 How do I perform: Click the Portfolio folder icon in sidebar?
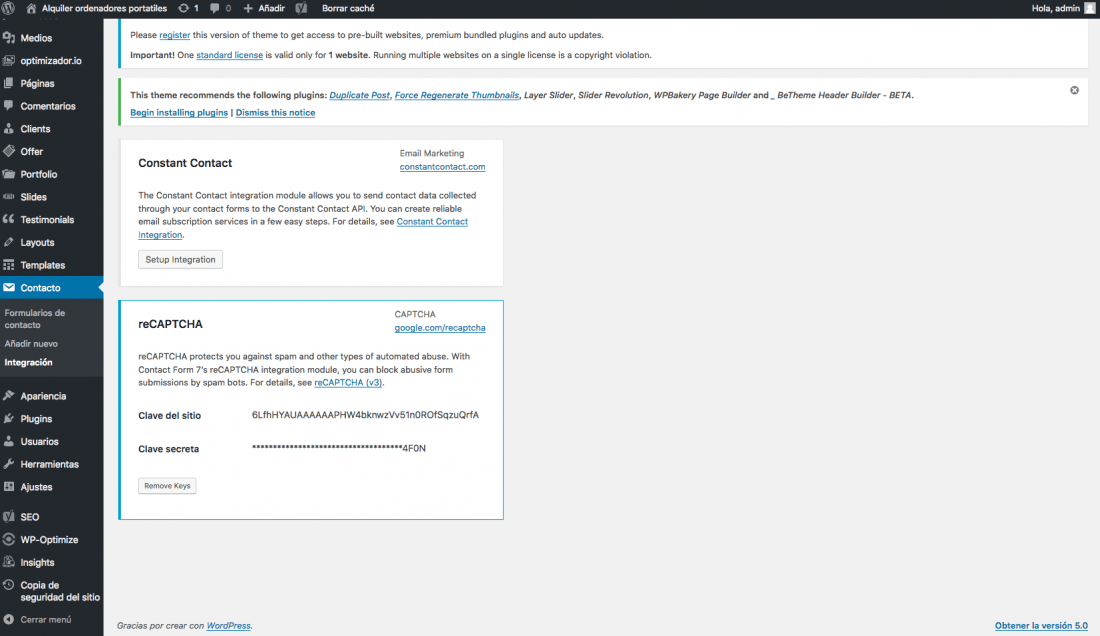(x=9, y=174)
